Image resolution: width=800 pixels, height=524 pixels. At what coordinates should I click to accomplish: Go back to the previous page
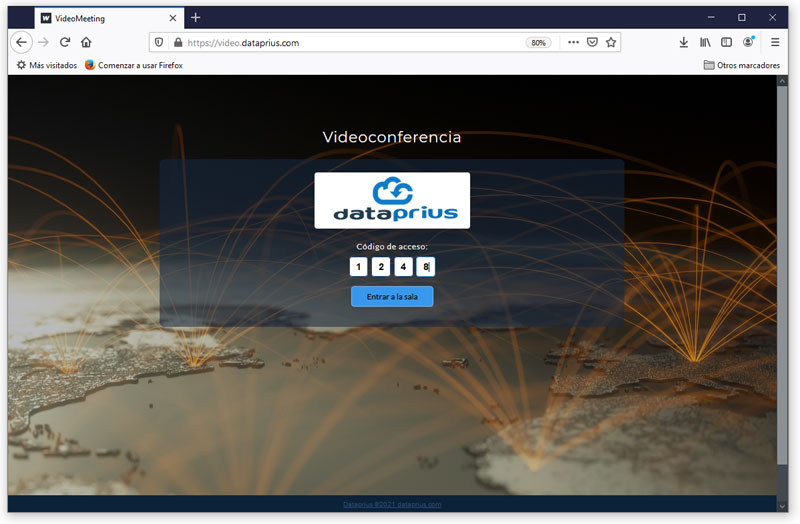coord(21,42)
